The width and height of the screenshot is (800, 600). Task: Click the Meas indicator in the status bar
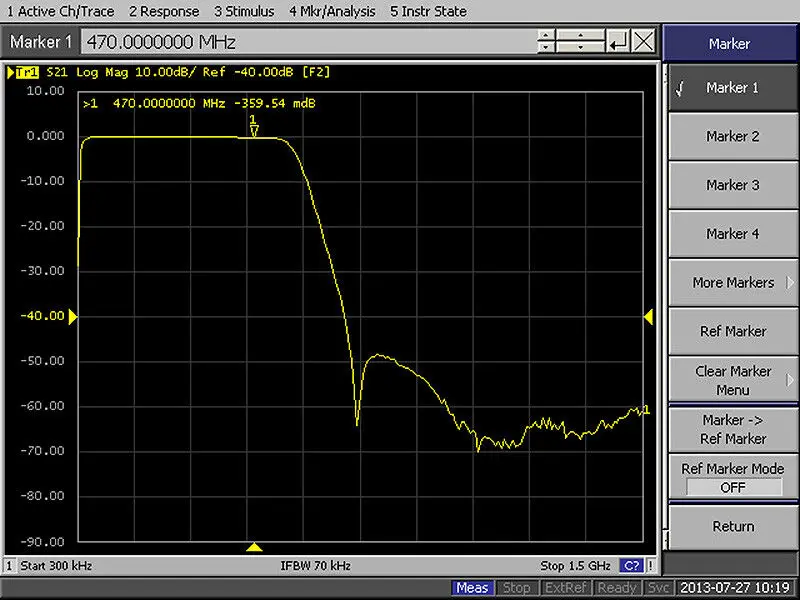(473, 588)
